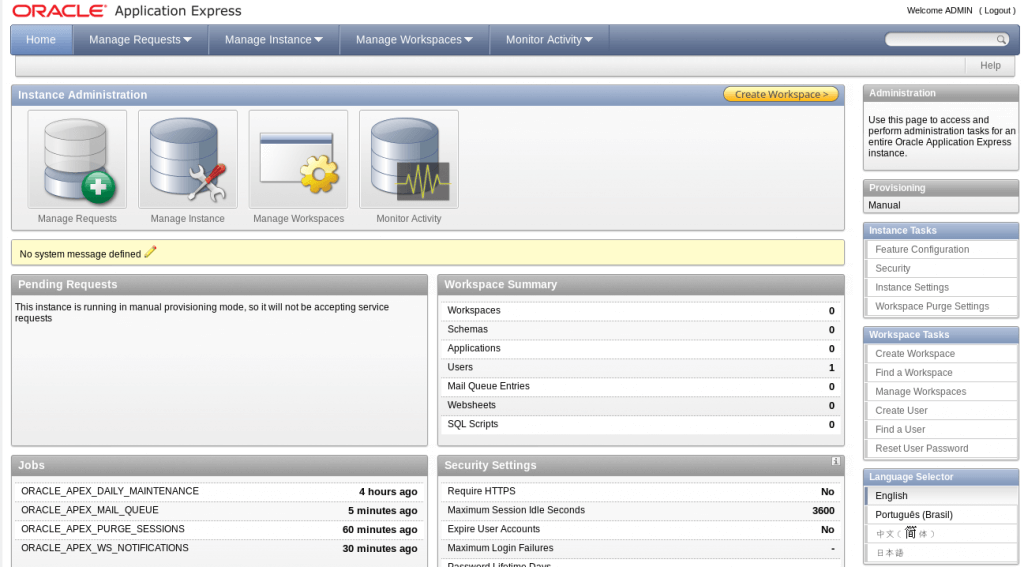The image size is (1024, 567).
Task: Open Manage Requests in navigation bar
Action: [x=140, y=40]
